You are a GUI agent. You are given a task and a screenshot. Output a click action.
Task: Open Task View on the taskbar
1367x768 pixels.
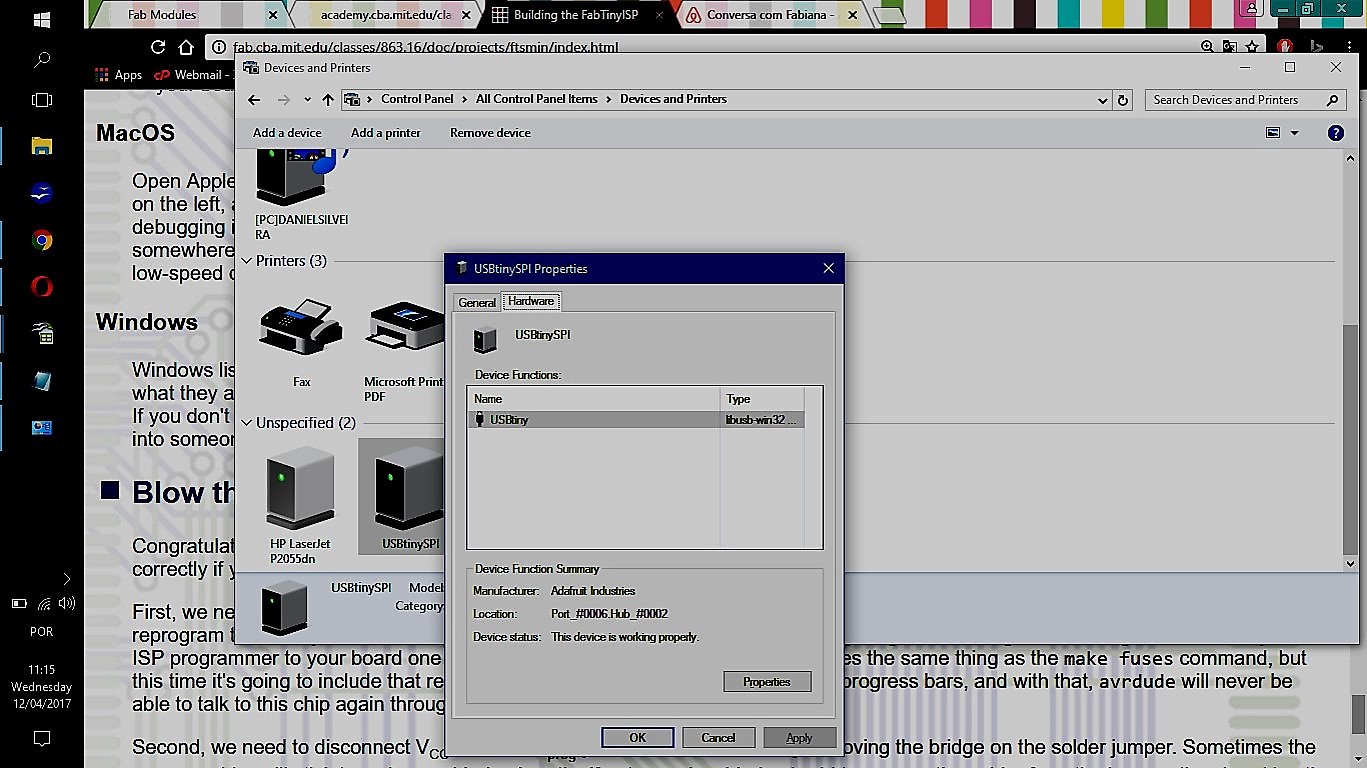pyautogui.click(x=42, y=100)
